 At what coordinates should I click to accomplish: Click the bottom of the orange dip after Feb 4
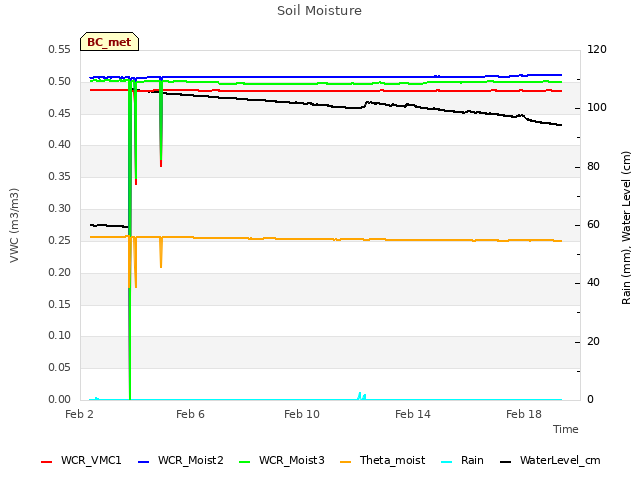(161, 265)
